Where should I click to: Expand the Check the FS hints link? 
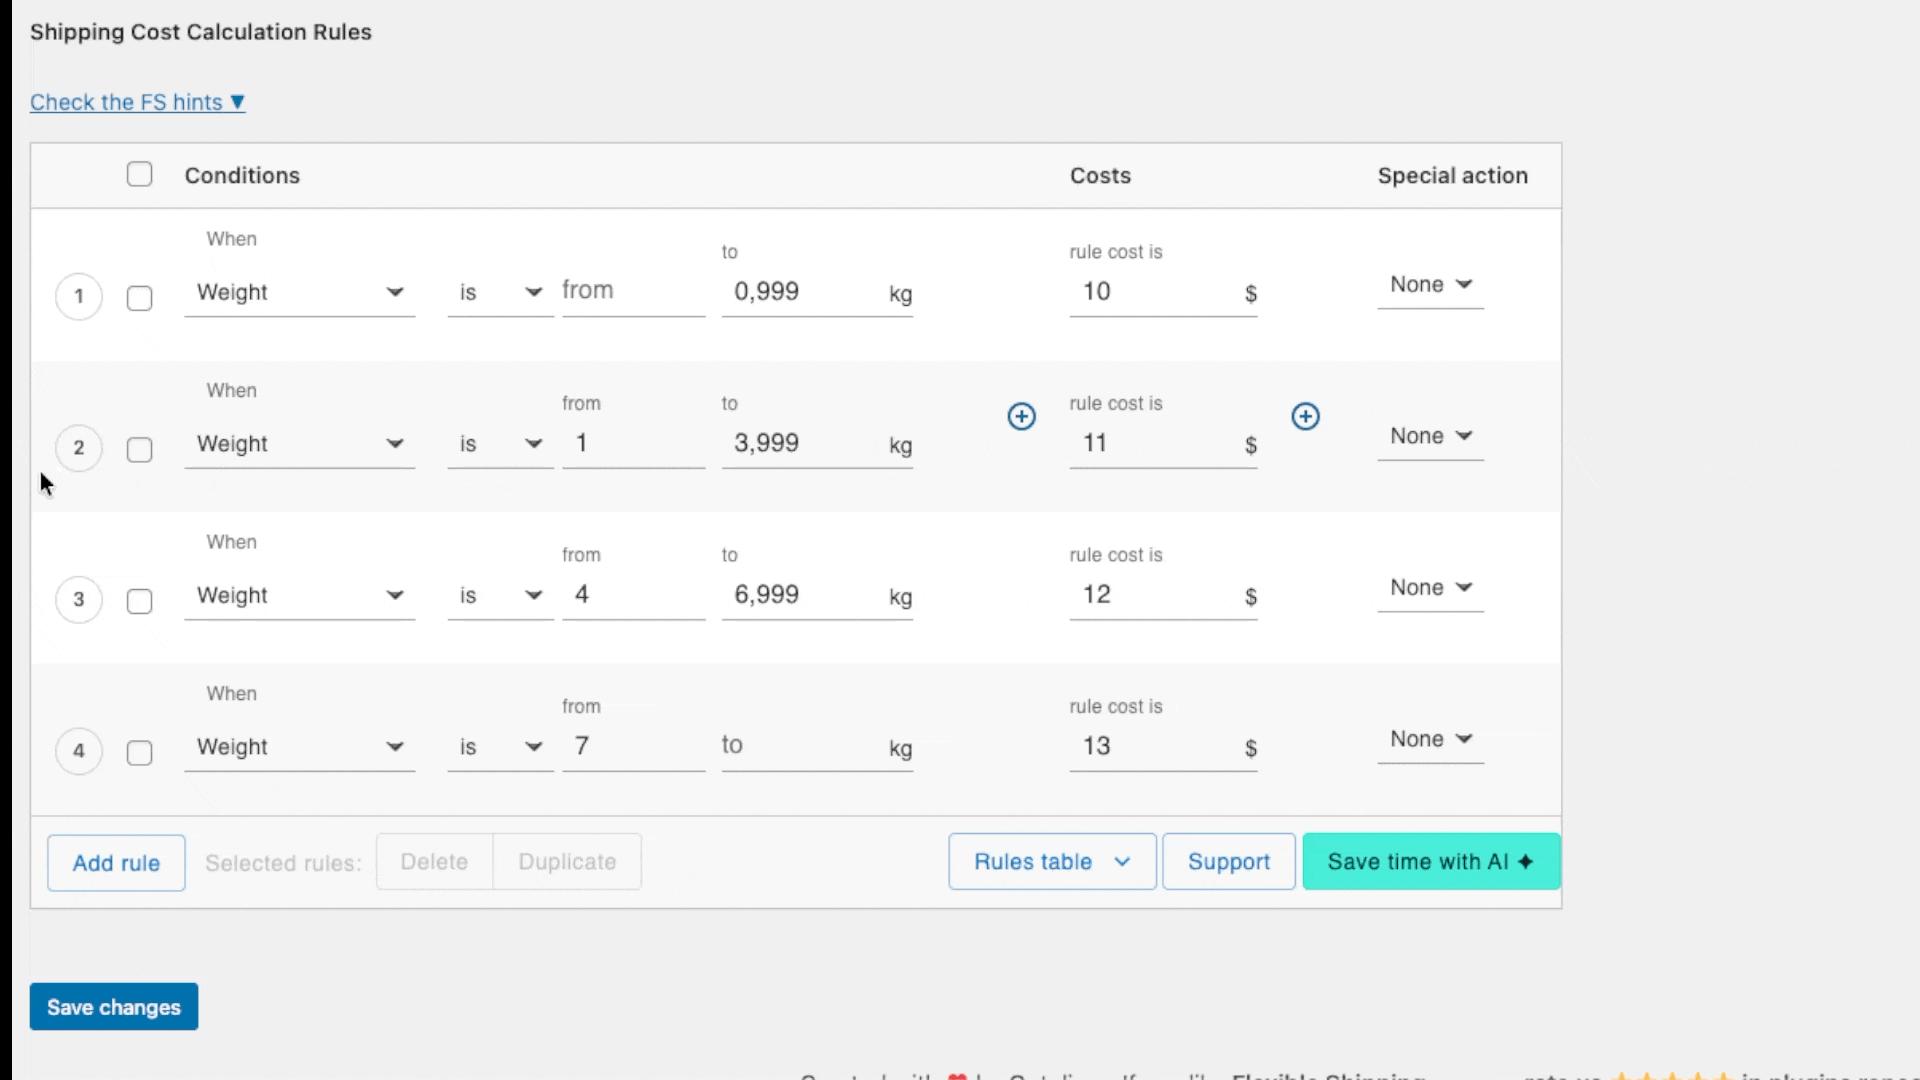pyautogui.click(x=137, y=102)
